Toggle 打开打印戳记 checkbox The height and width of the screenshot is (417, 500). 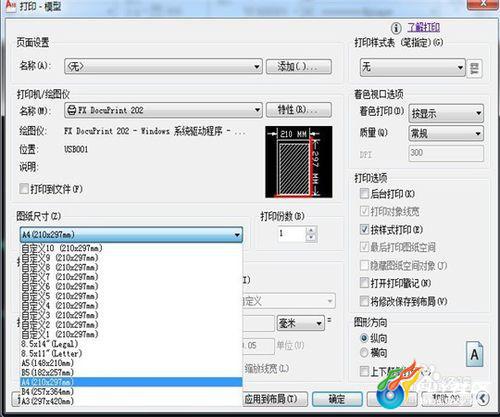364,283
